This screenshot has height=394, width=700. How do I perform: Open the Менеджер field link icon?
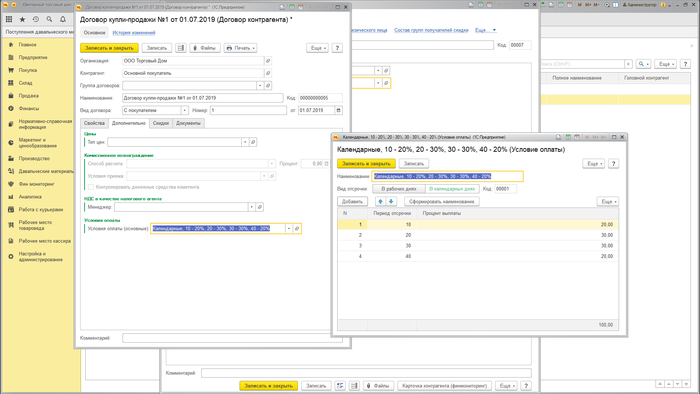click(x=259, y=207)
